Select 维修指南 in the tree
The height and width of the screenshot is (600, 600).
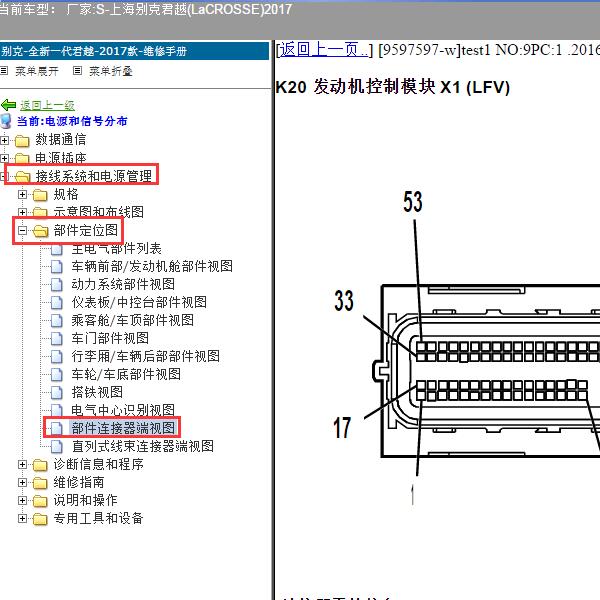pos(79,482)
